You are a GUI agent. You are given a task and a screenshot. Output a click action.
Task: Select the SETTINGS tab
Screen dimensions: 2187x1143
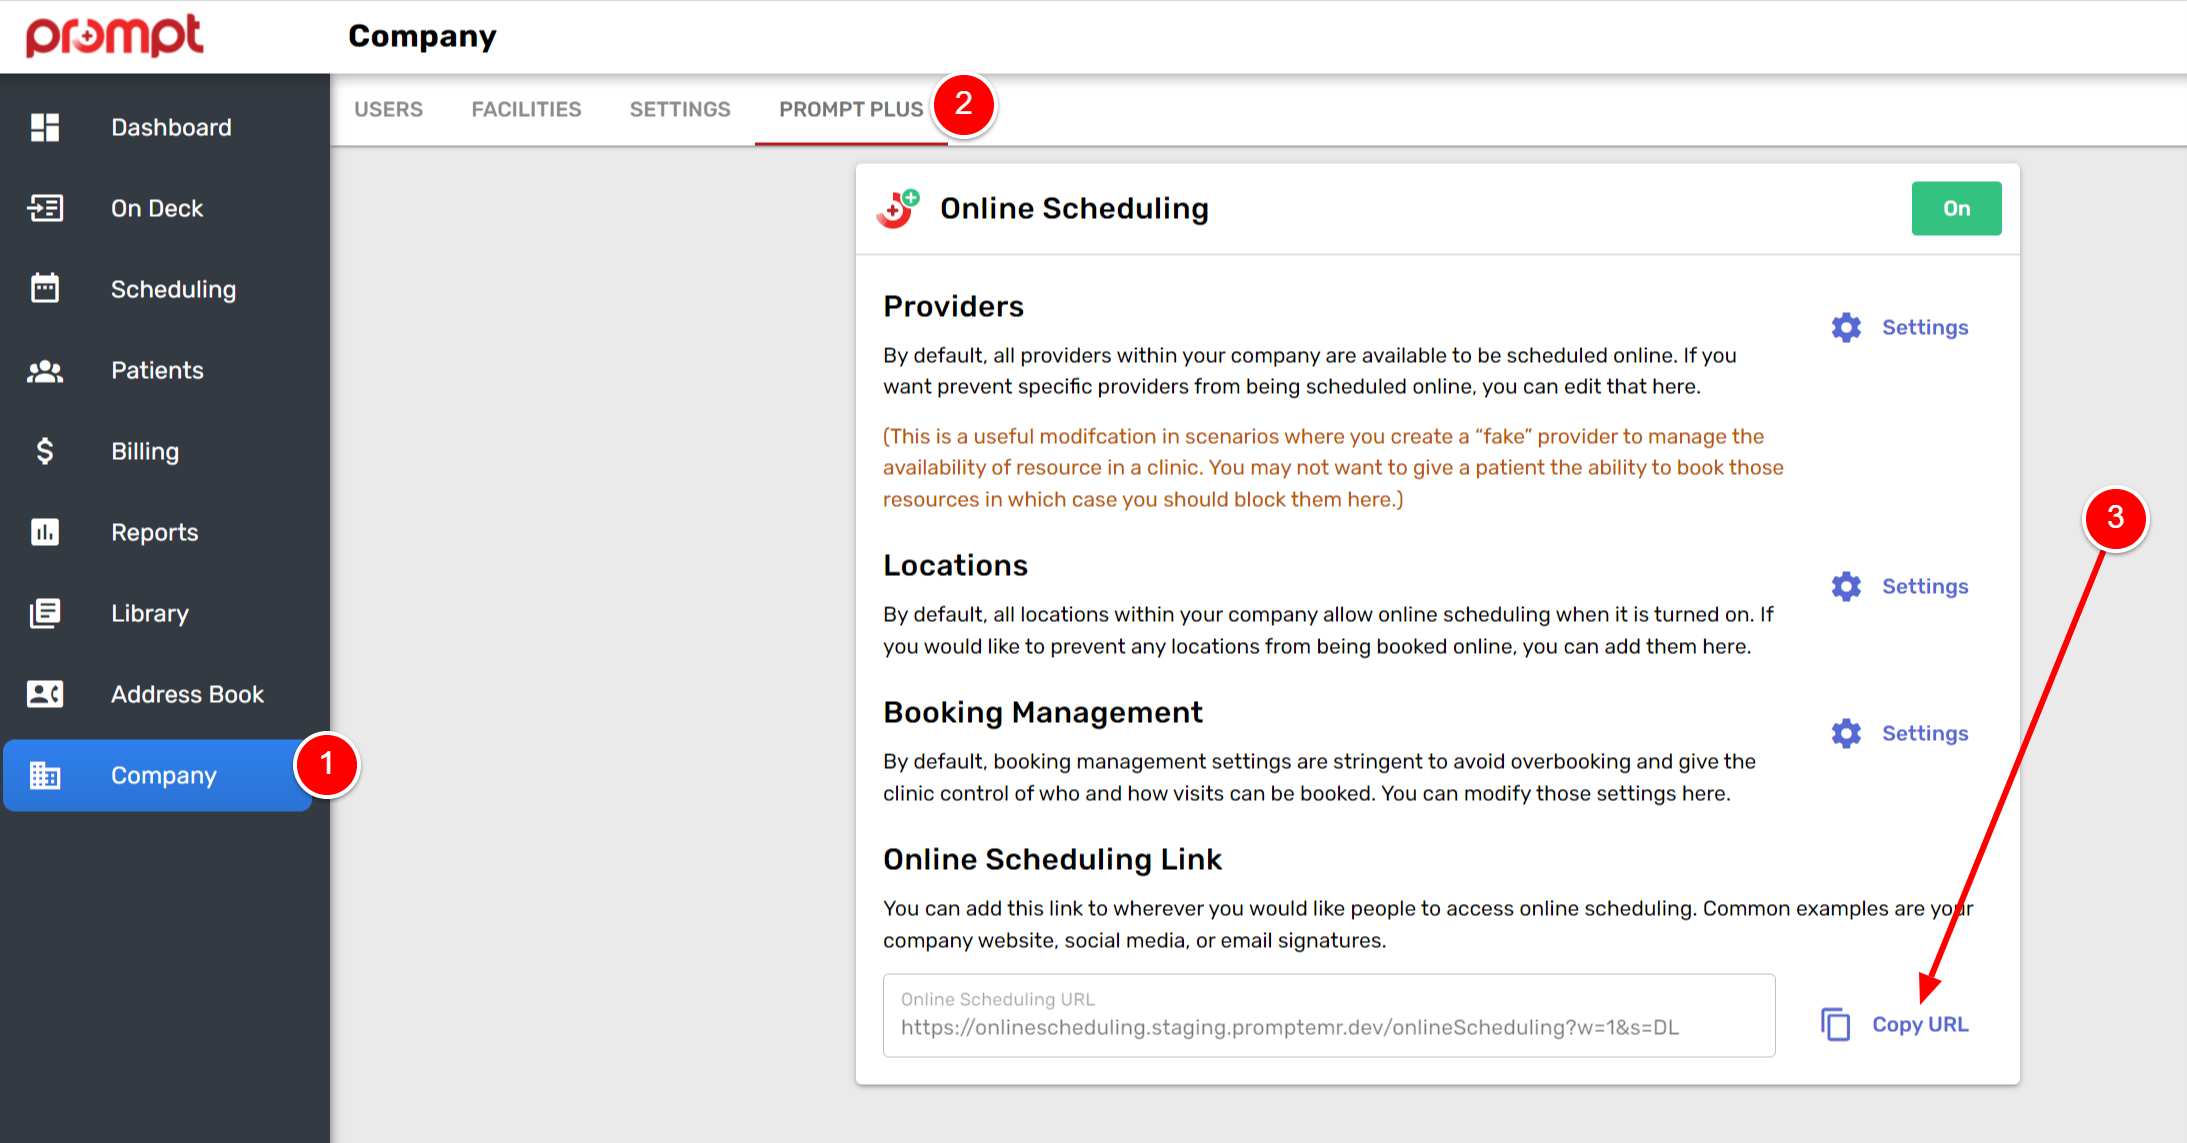(680, 110)
